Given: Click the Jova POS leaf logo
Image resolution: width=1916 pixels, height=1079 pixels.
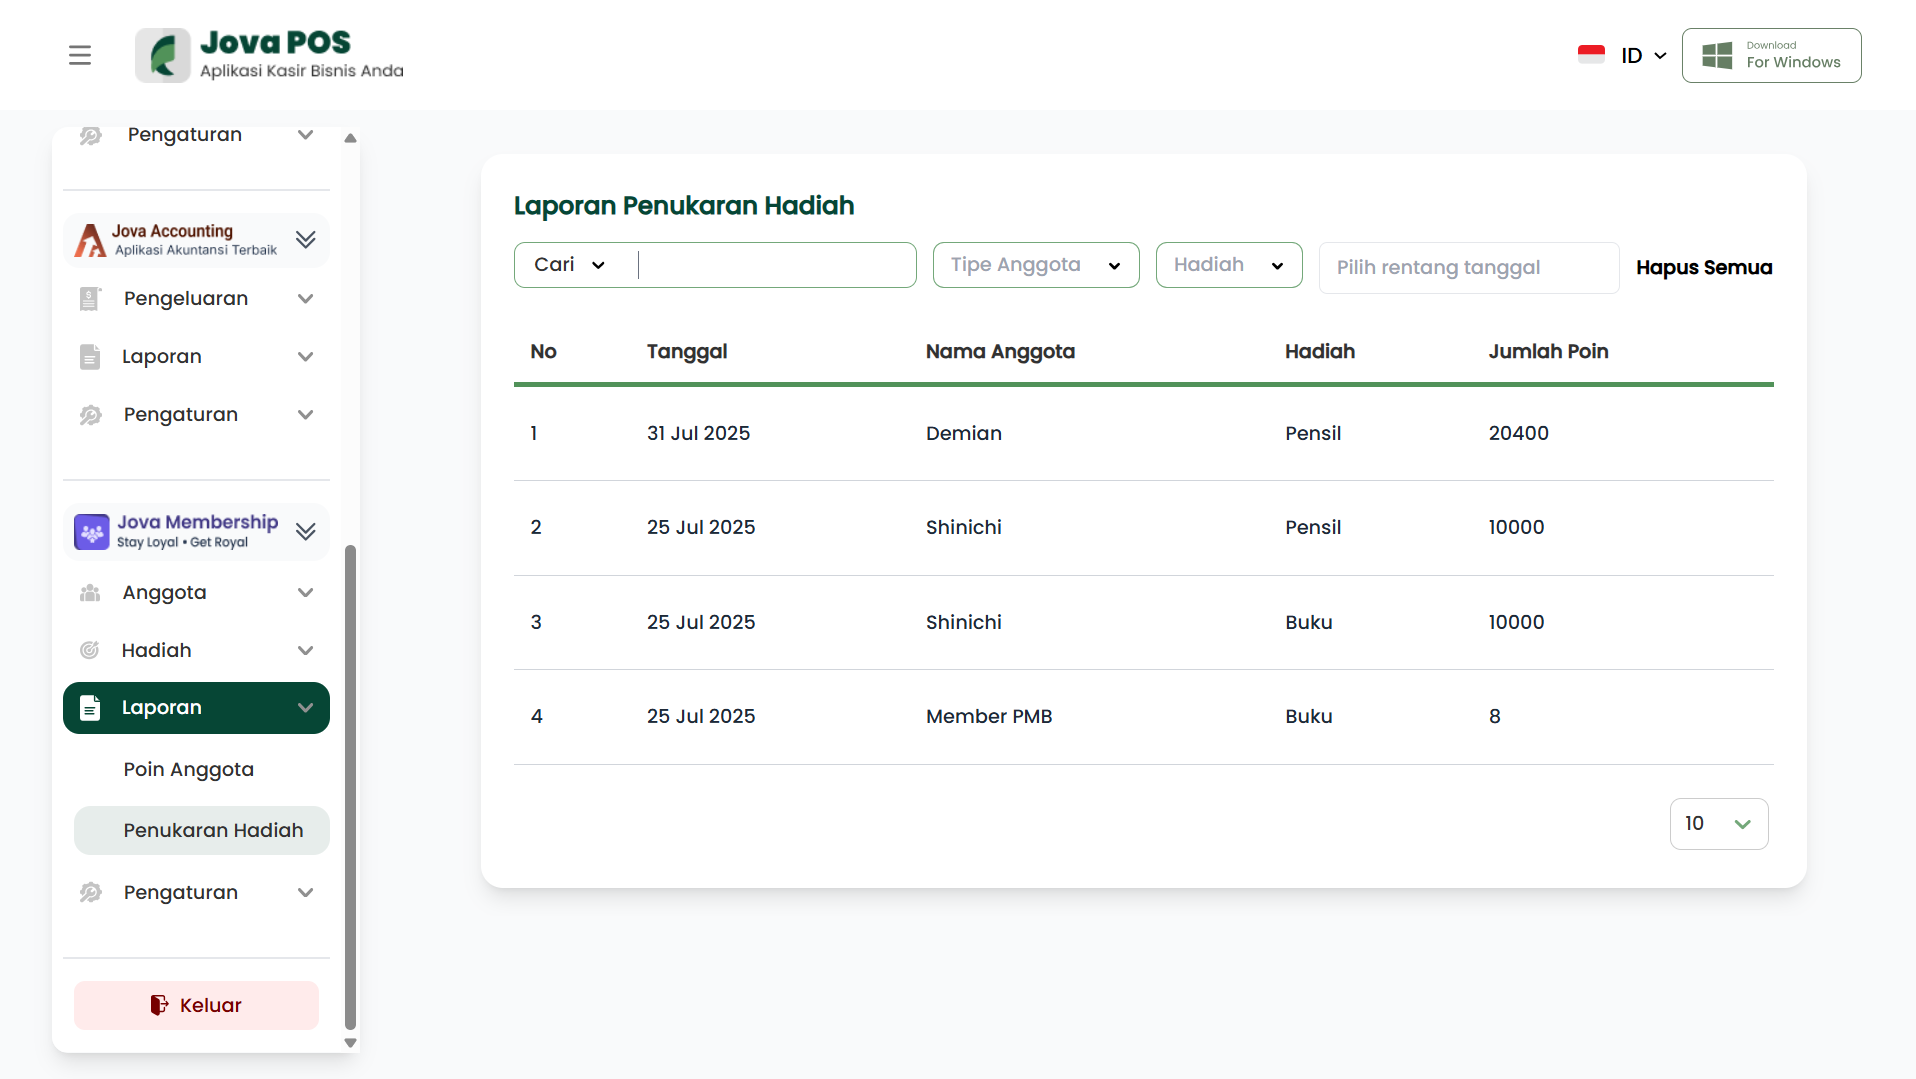Looking at the screenshot, I should 163,55.
